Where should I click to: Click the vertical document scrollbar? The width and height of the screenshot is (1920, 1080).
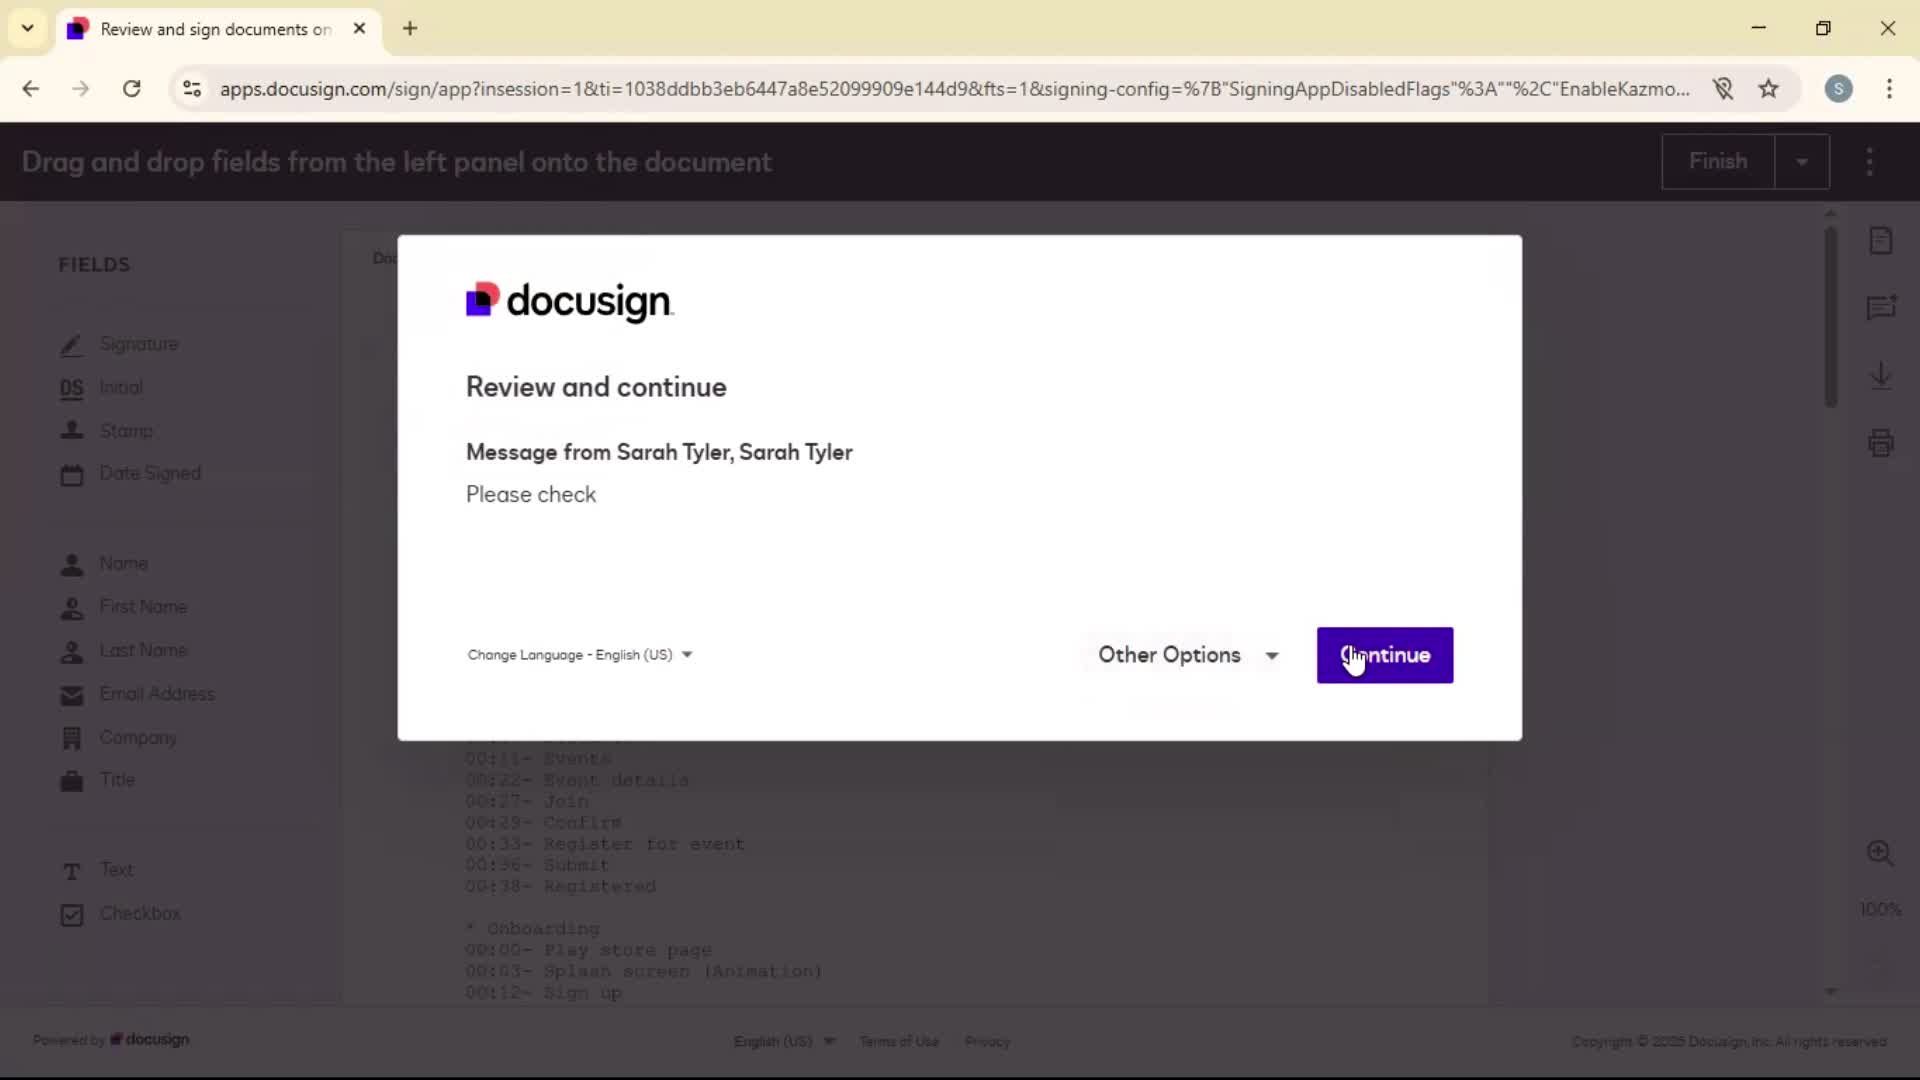pos(1830,316)
